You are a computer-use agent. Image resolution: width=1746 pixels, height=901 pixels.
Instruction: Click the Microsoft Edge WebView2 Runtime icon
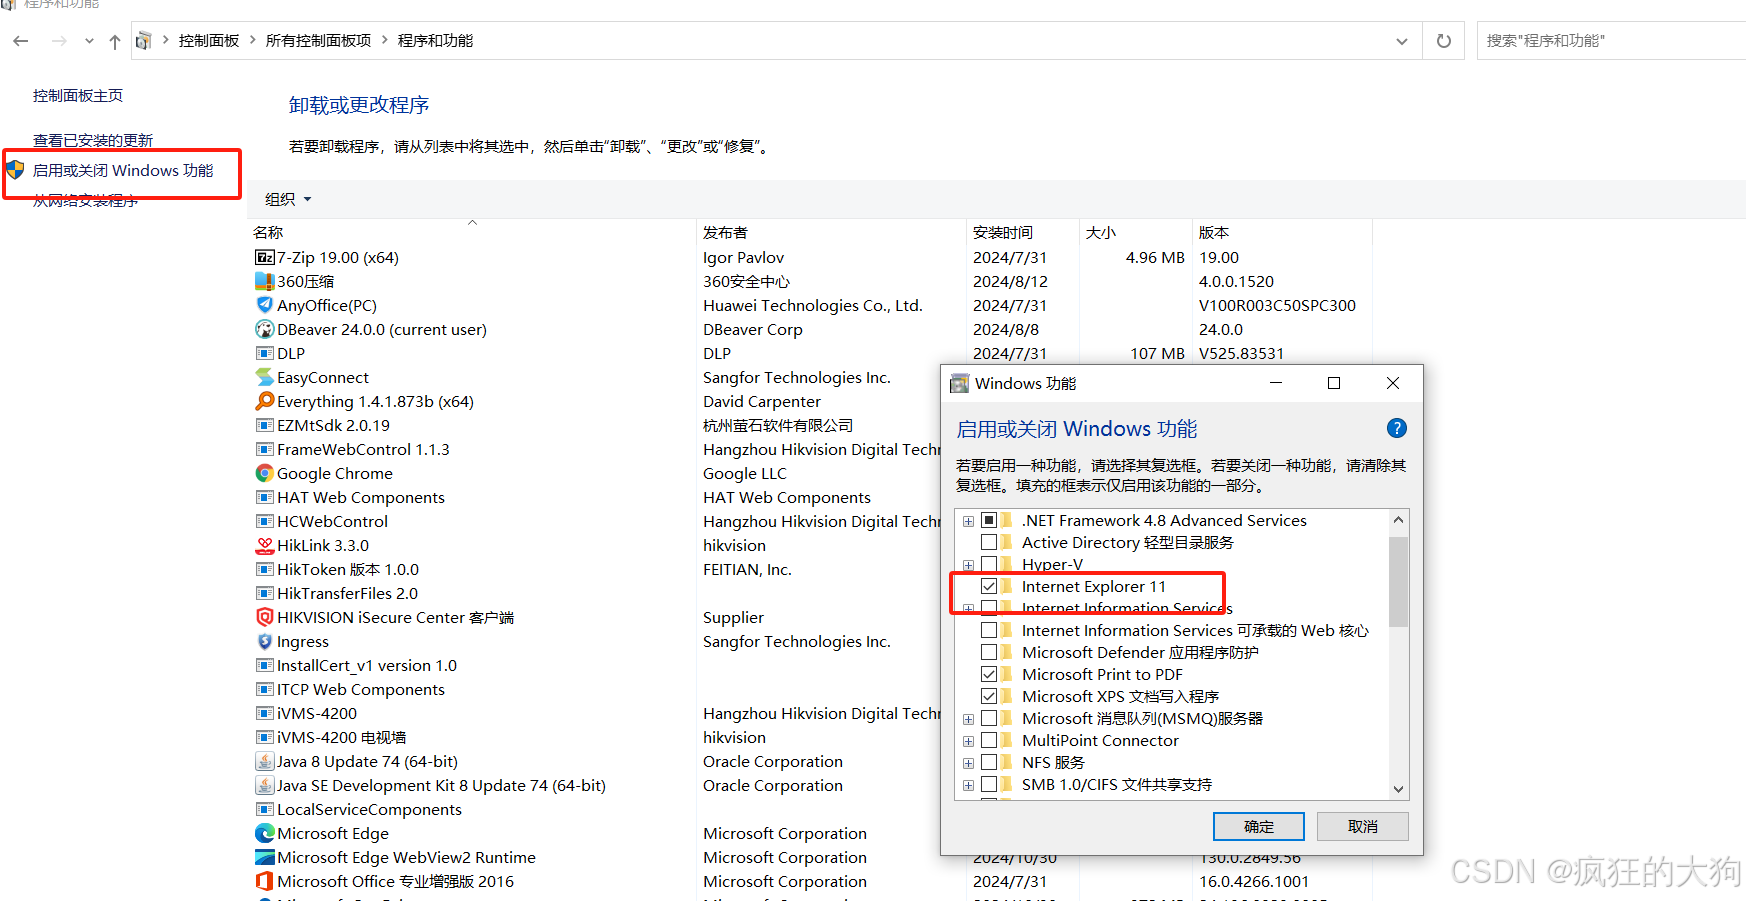pyautogui.click(x=264, y=857)
